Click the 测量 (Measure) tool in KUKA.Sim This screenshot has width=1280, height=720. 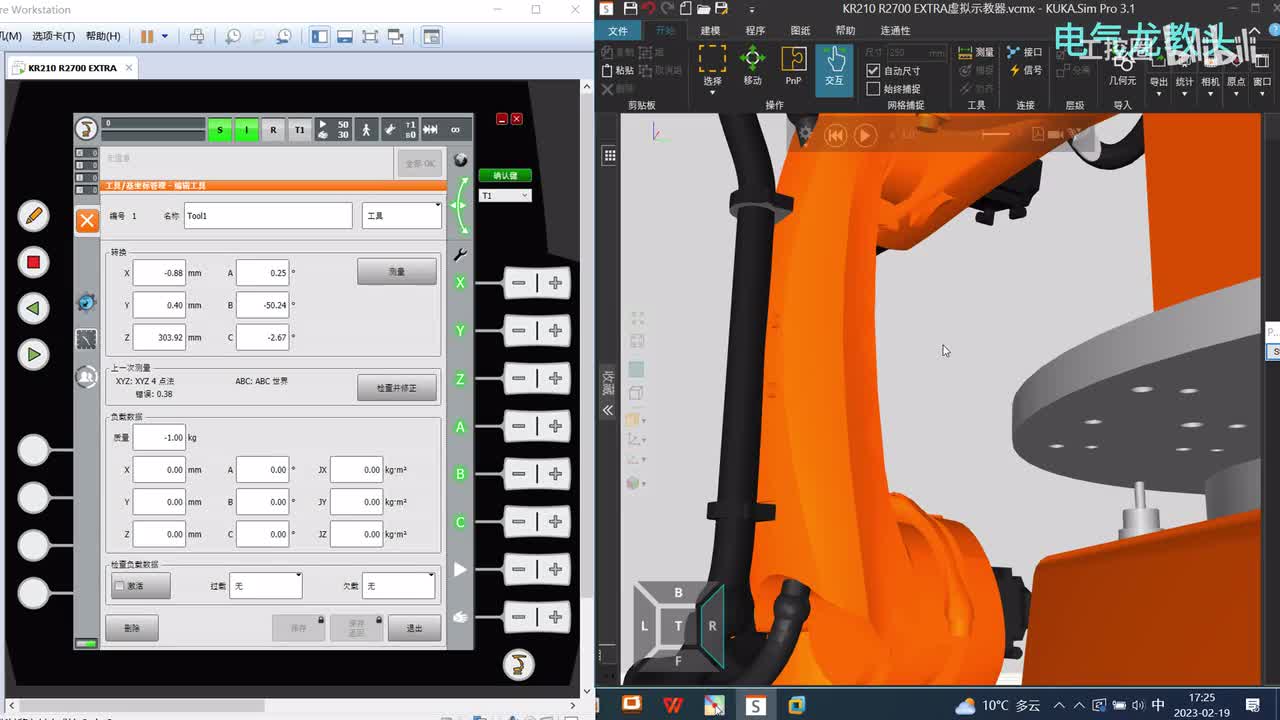(976, 52)
